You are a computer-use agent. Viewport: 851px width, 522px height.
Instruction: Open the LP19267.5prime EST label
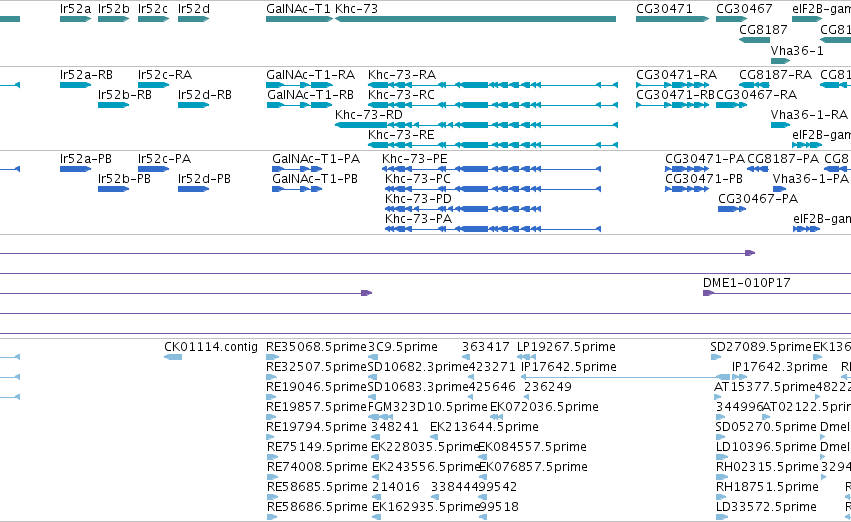point(566,347)
